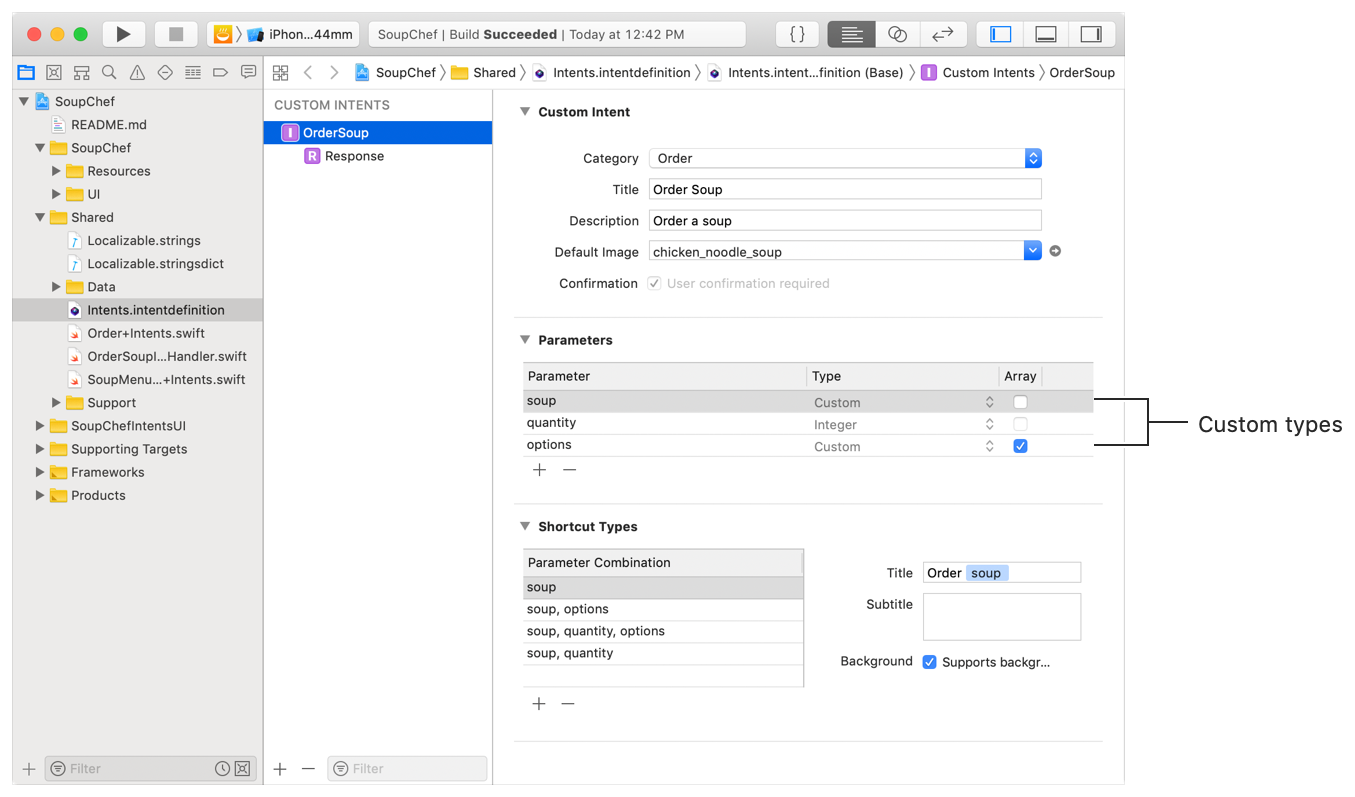Toggle the Inspectors panel
This screenshot has height=797, width=1355.
[x=1091, y=34]
